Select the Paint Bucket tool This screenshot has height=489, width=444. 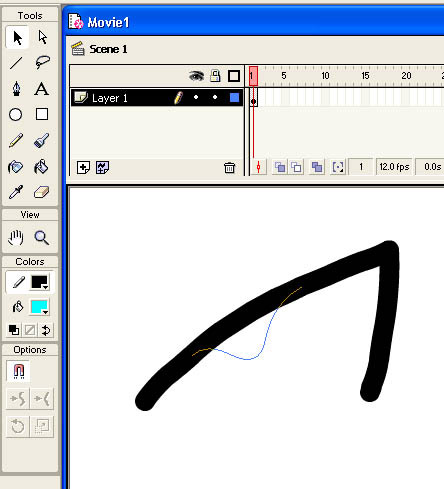[x=42, y=167]
